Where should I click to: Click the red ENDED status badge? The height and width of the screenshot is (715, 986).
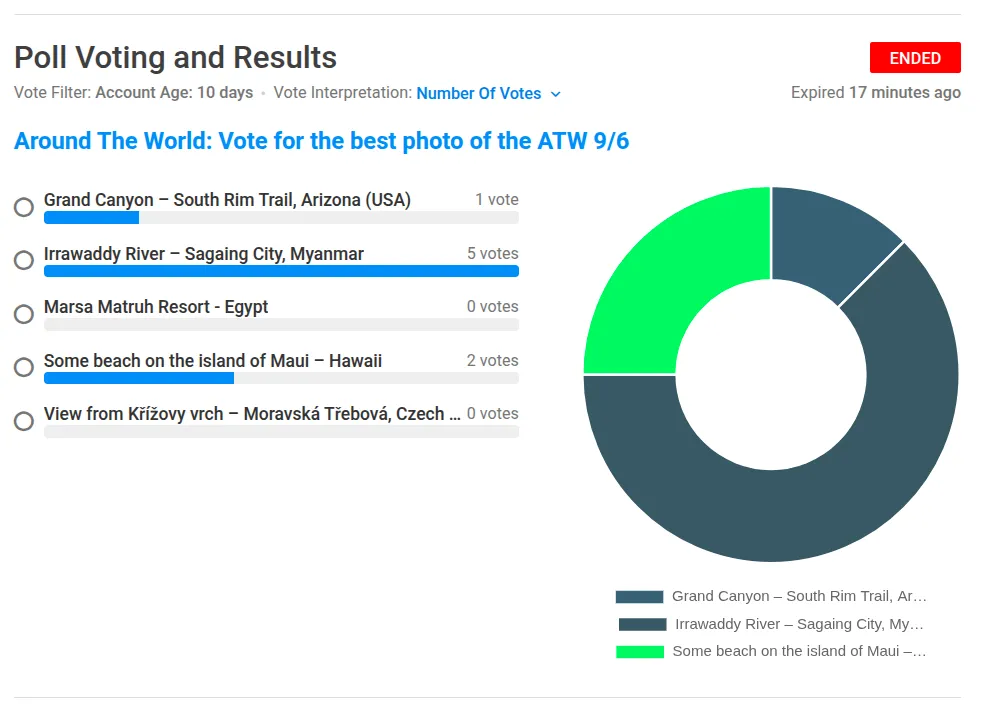[915, 58]
